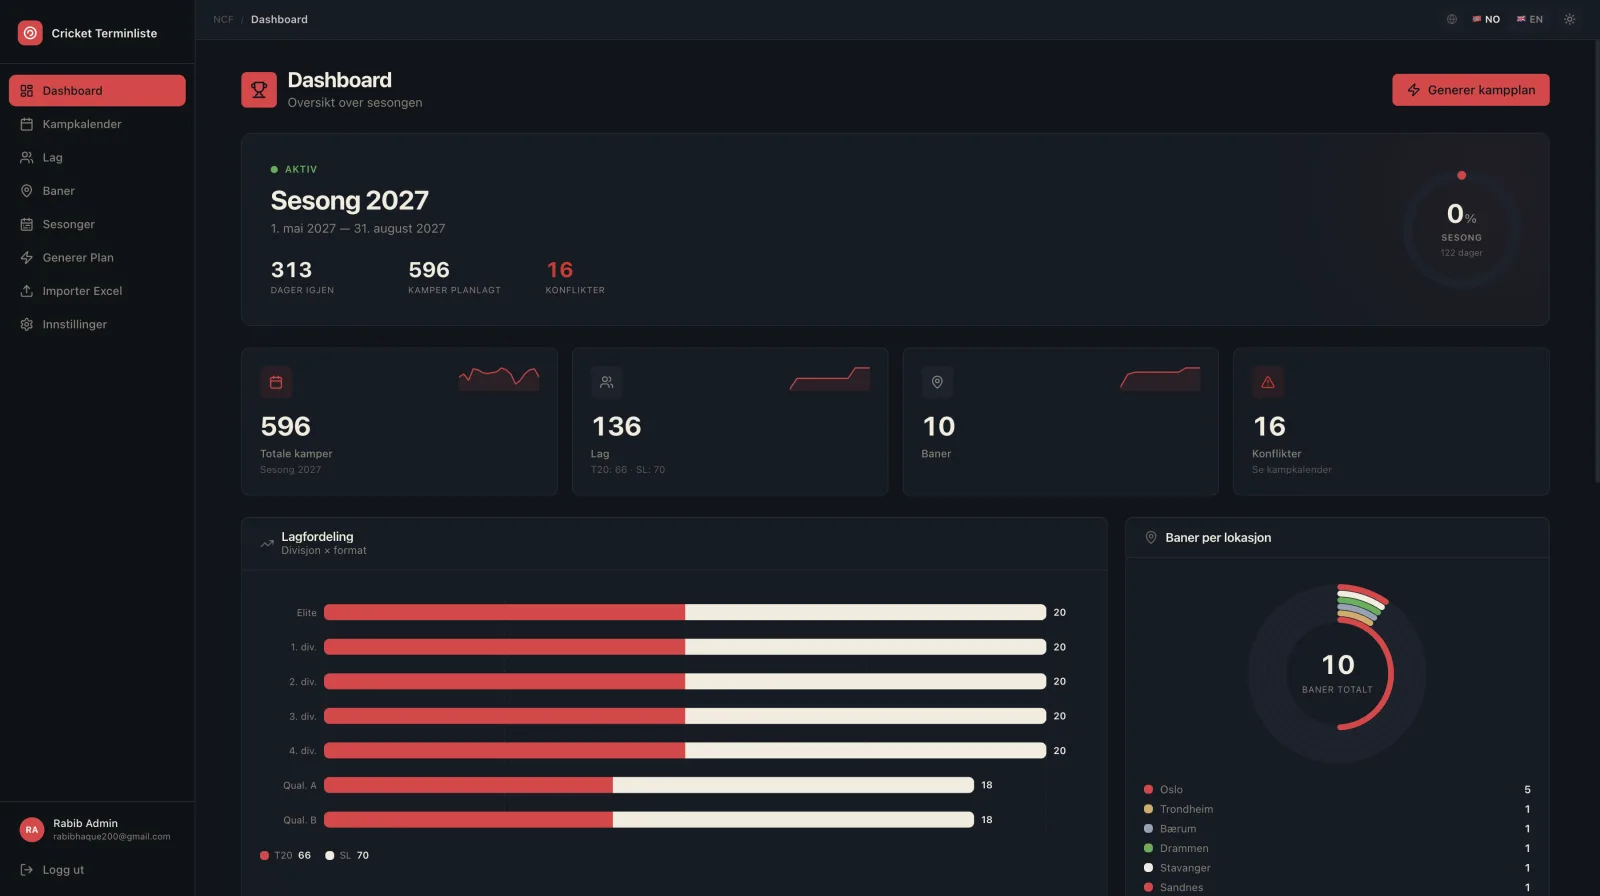This screenshot has height=896, width=1600.
Task: Select Generer Plan in sidebar
Action: pyautogui.click(x=97, y=257)
